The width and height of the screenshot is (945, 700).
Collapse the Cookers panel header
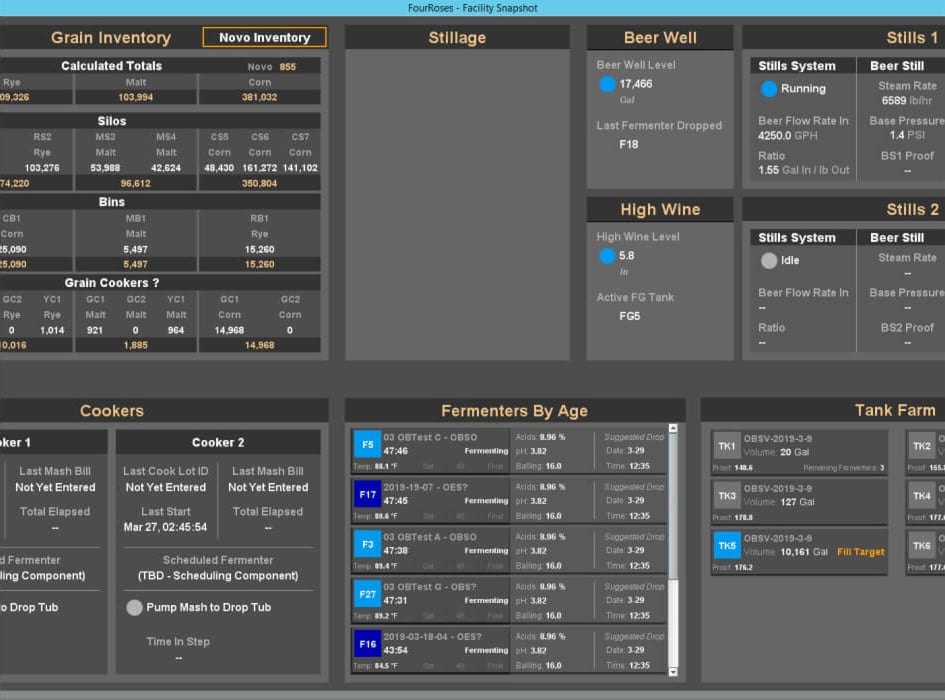click(x=112, y=410)
